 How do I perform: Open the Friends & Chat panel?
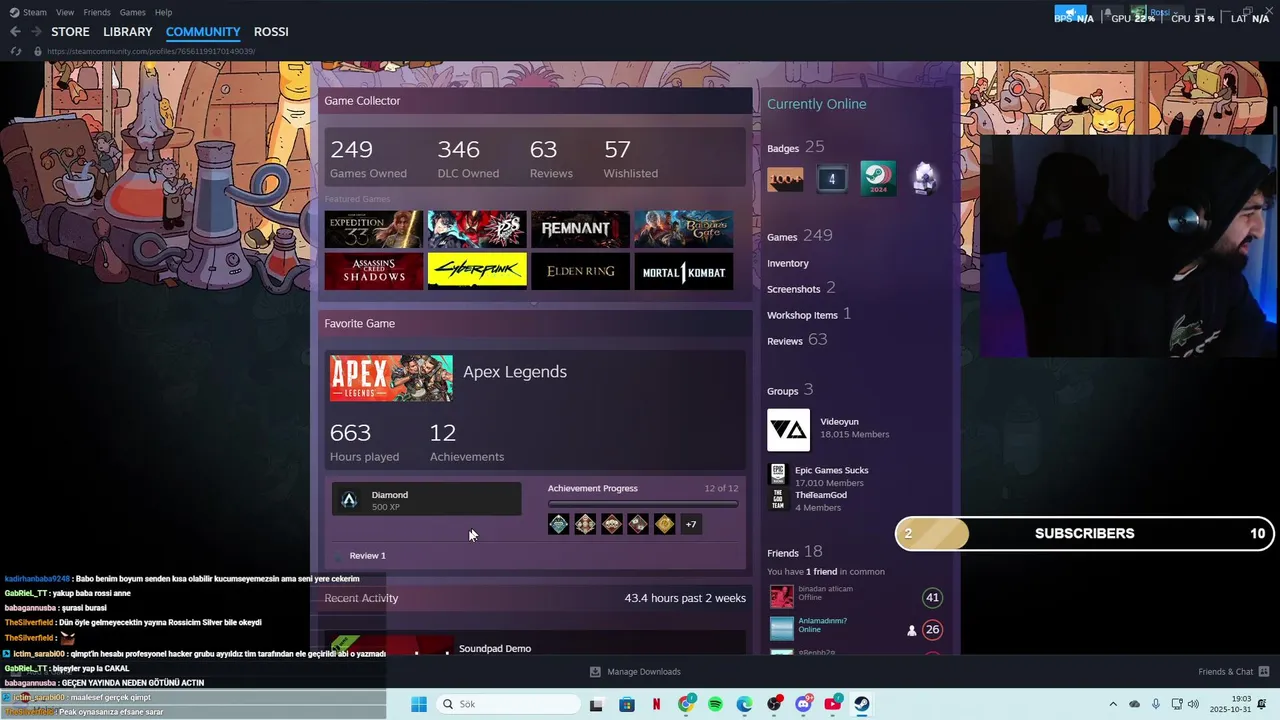point(1234,672)
